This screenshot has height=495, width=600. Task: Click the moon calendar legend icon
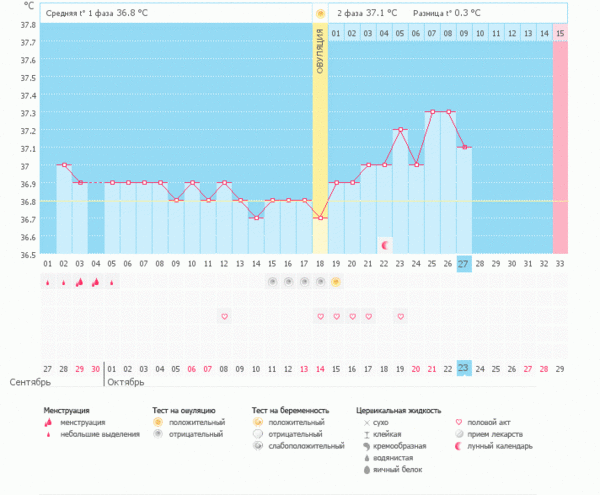[x=458, y=446]
